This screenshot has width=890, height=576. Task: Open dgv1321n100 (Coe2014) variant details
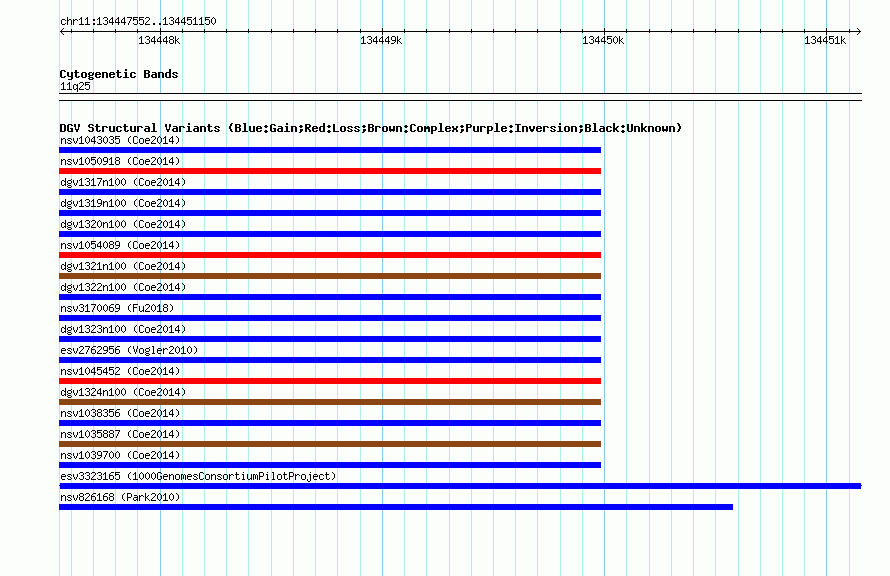(123, 266)
